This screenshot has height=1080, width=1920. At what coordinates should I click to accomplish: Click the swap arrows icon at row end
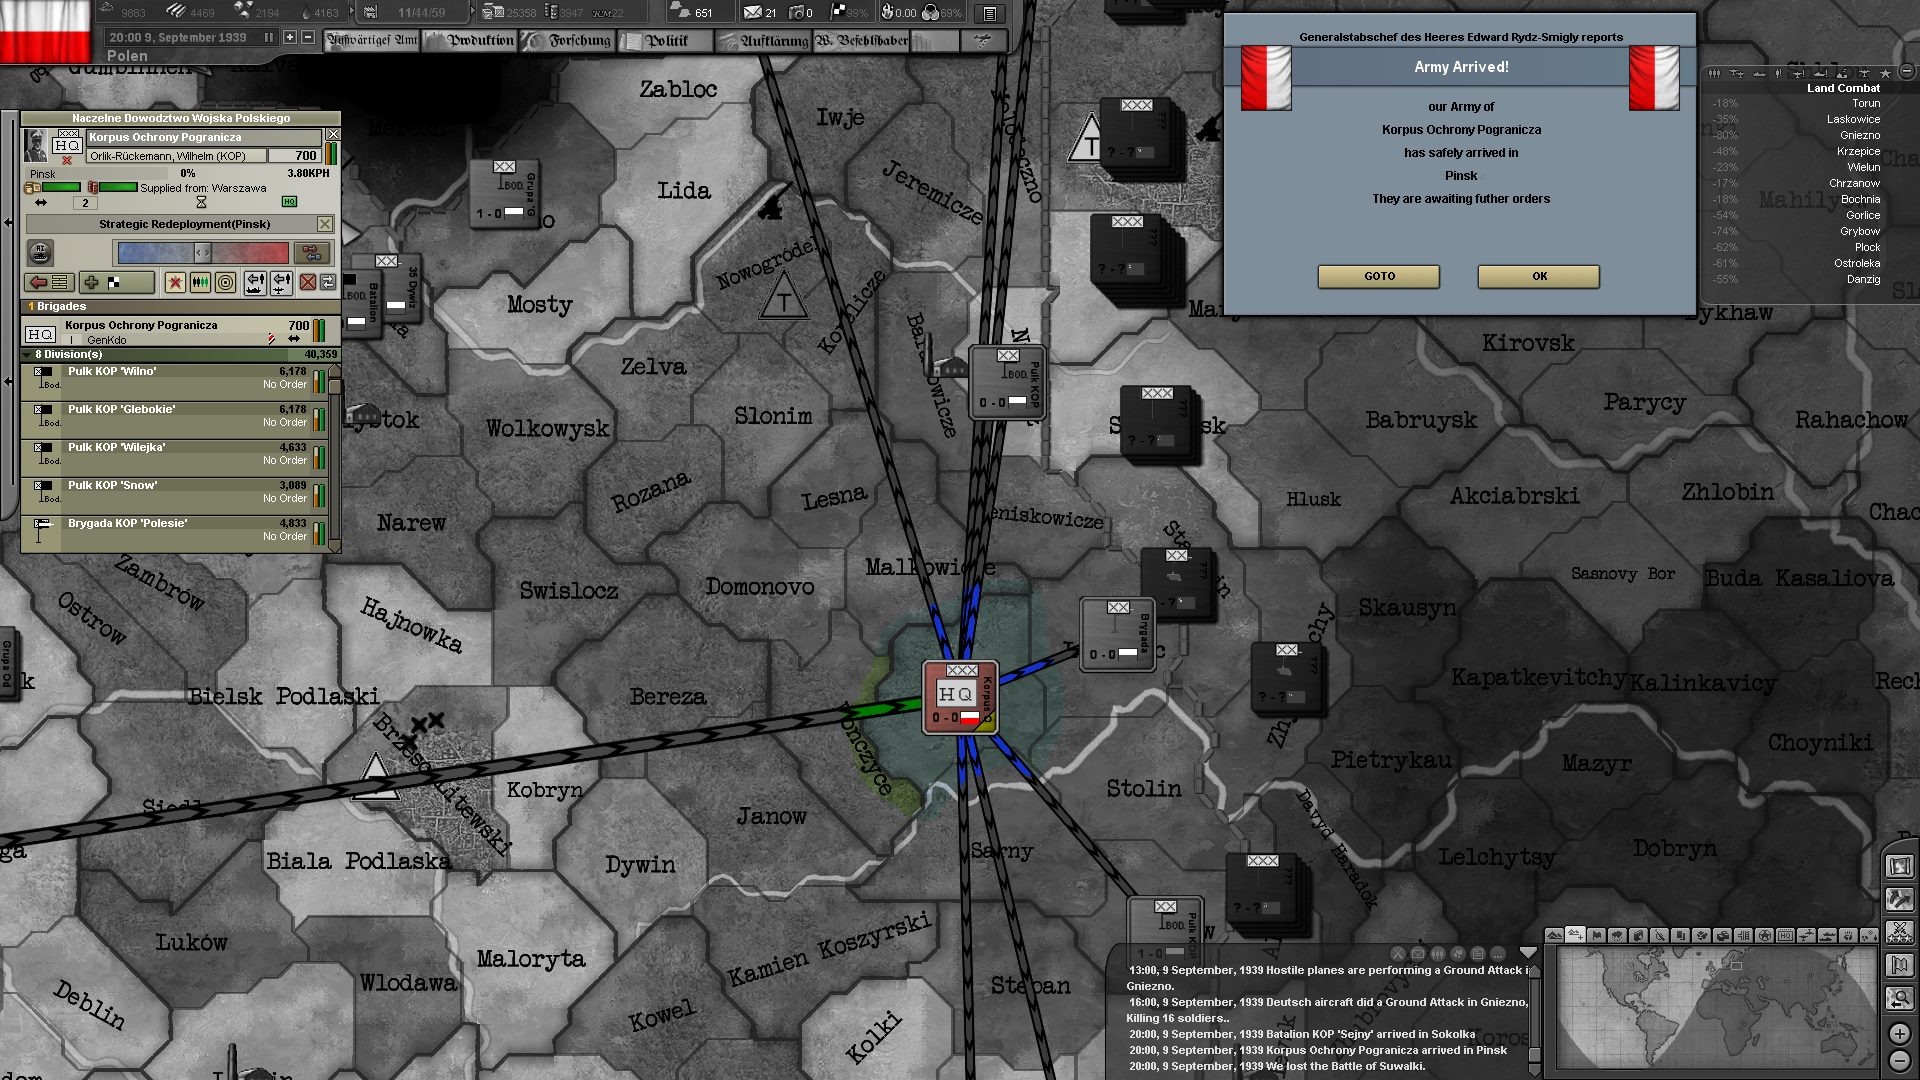(328, 283)
